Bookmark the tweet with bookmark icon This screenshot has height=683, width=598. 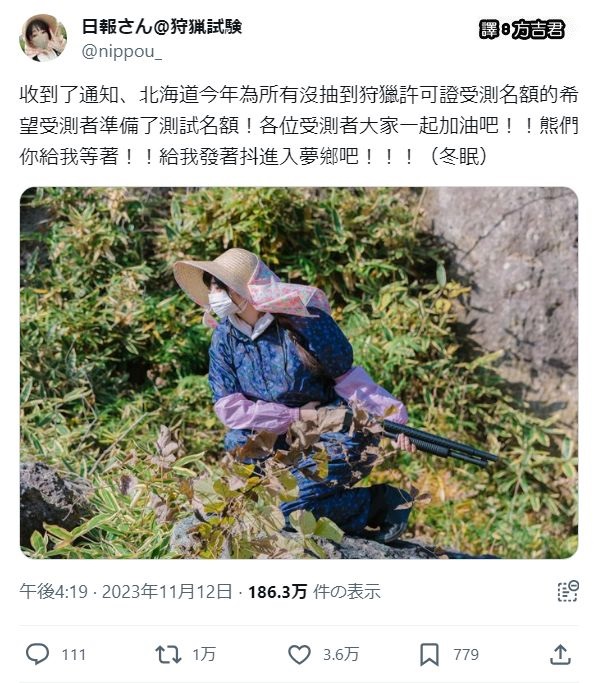coord(429,655)
